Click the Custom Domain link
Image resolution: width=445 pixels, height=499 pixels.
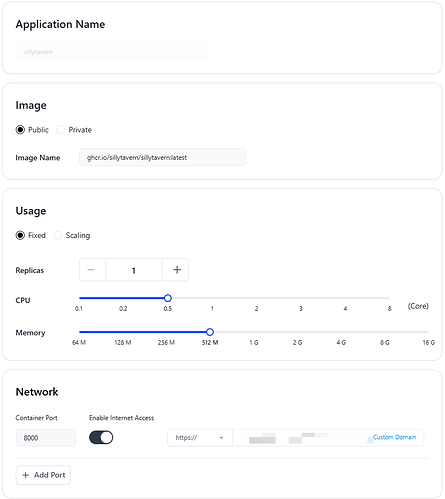[394, 437]
